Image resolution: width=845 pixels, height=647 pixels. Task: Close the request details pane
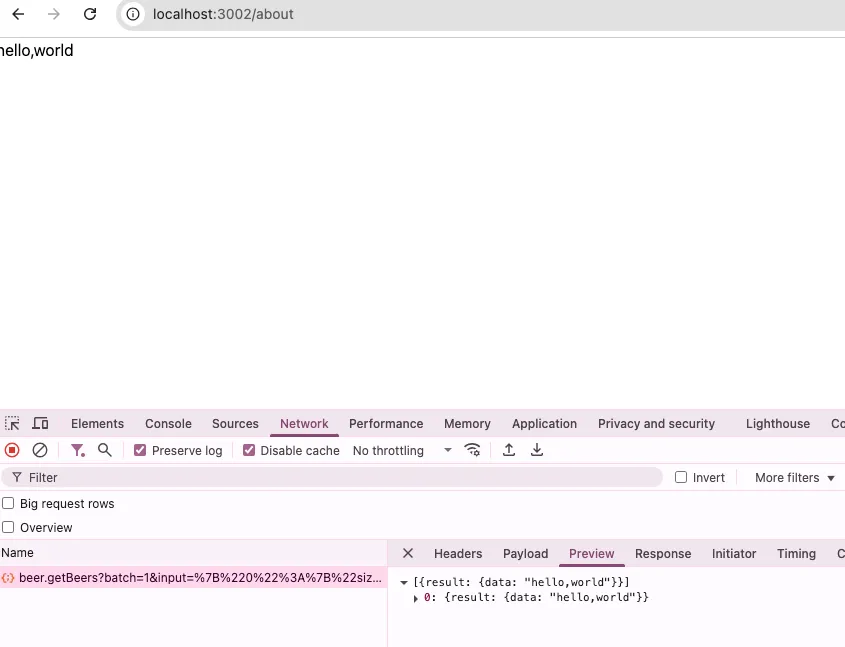click(408, 553)
